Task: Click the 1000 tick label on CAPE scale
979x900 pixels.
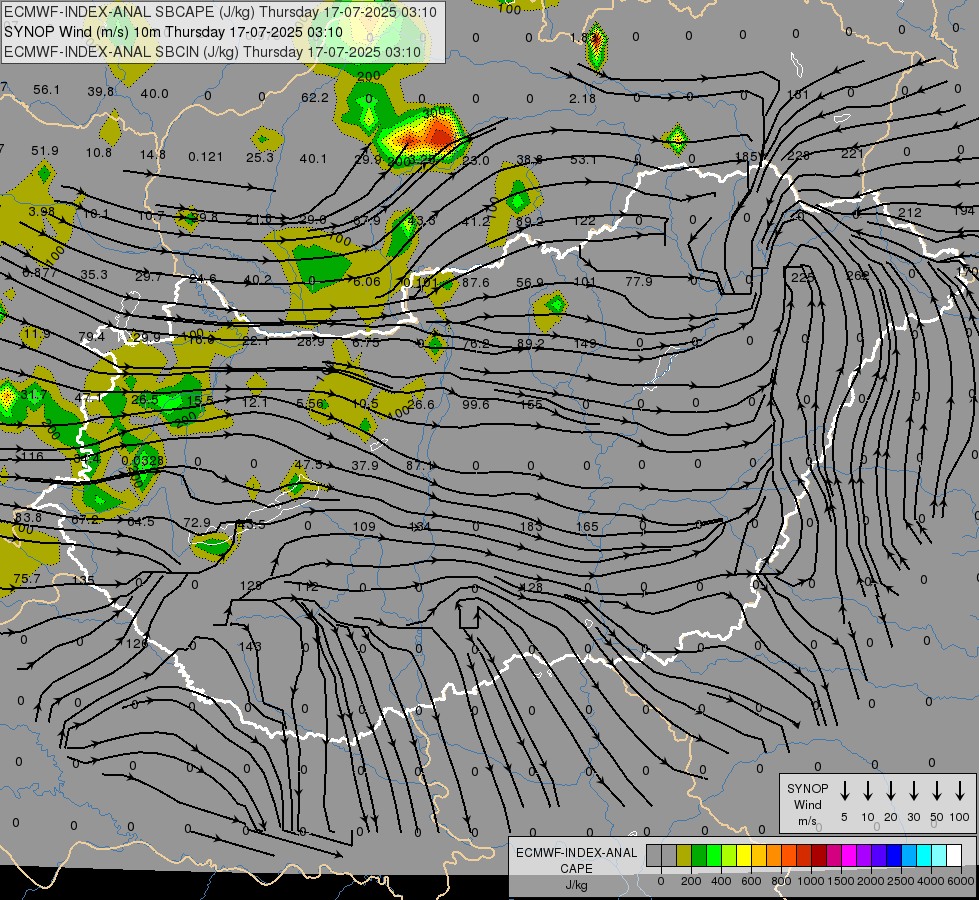Action: 810,881
